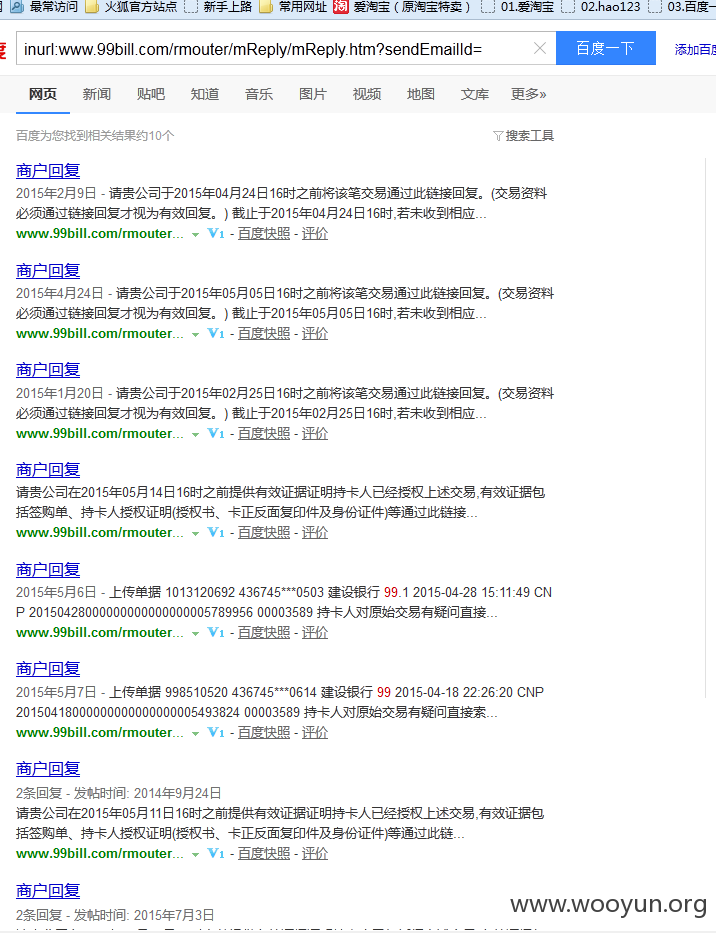Open 搜索工具 filter options
Image resolution: width=716 pixels, height=933 pixels.
click(x=524, y=136)
